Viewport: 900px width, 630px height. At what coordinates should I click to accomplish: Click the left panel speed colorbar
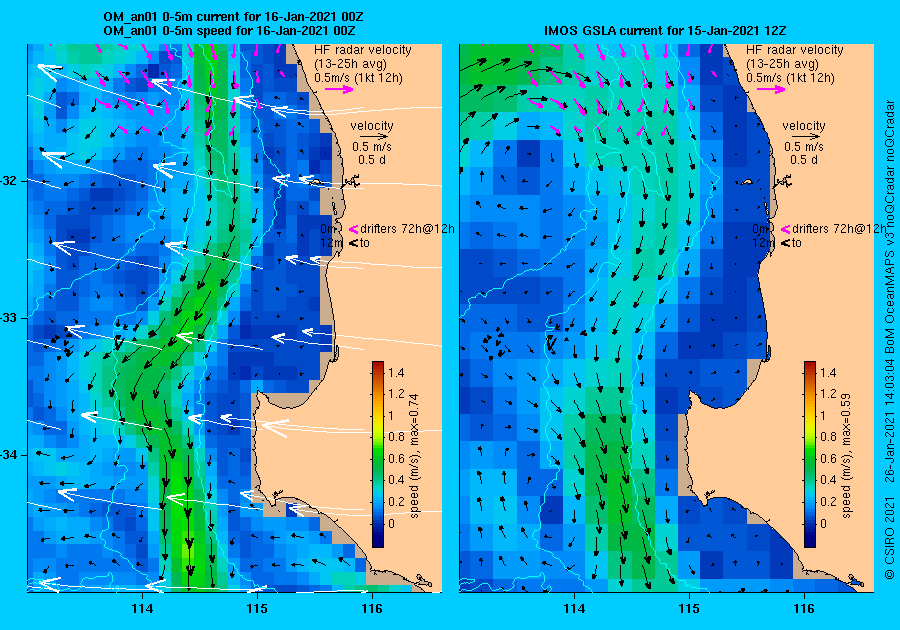[378, 454]
